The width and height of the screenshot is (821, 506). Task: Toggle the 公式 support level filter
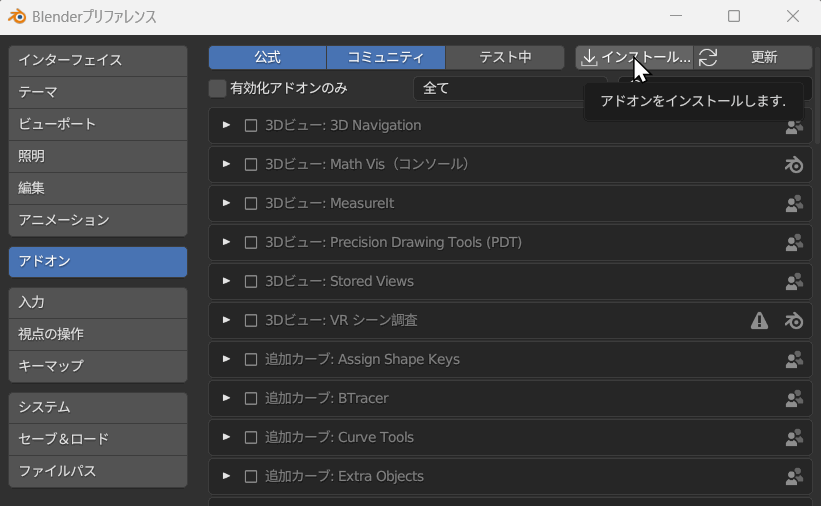tap(268, 58)
